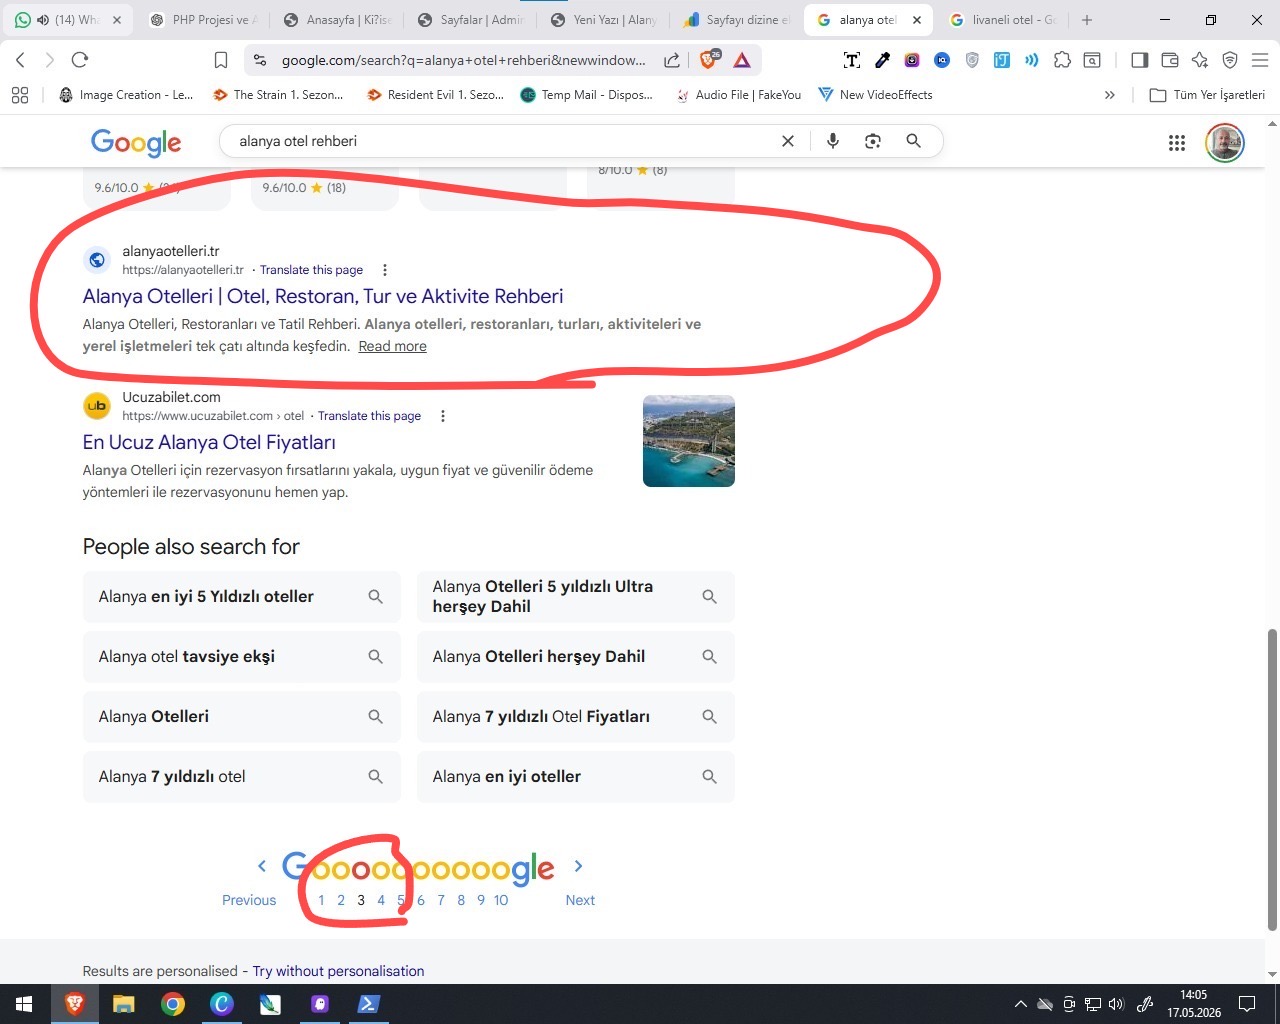The width and height of the screenshot is (1280, 1024).
Task: Reload the current page
Action: click(x=81, y=60)
